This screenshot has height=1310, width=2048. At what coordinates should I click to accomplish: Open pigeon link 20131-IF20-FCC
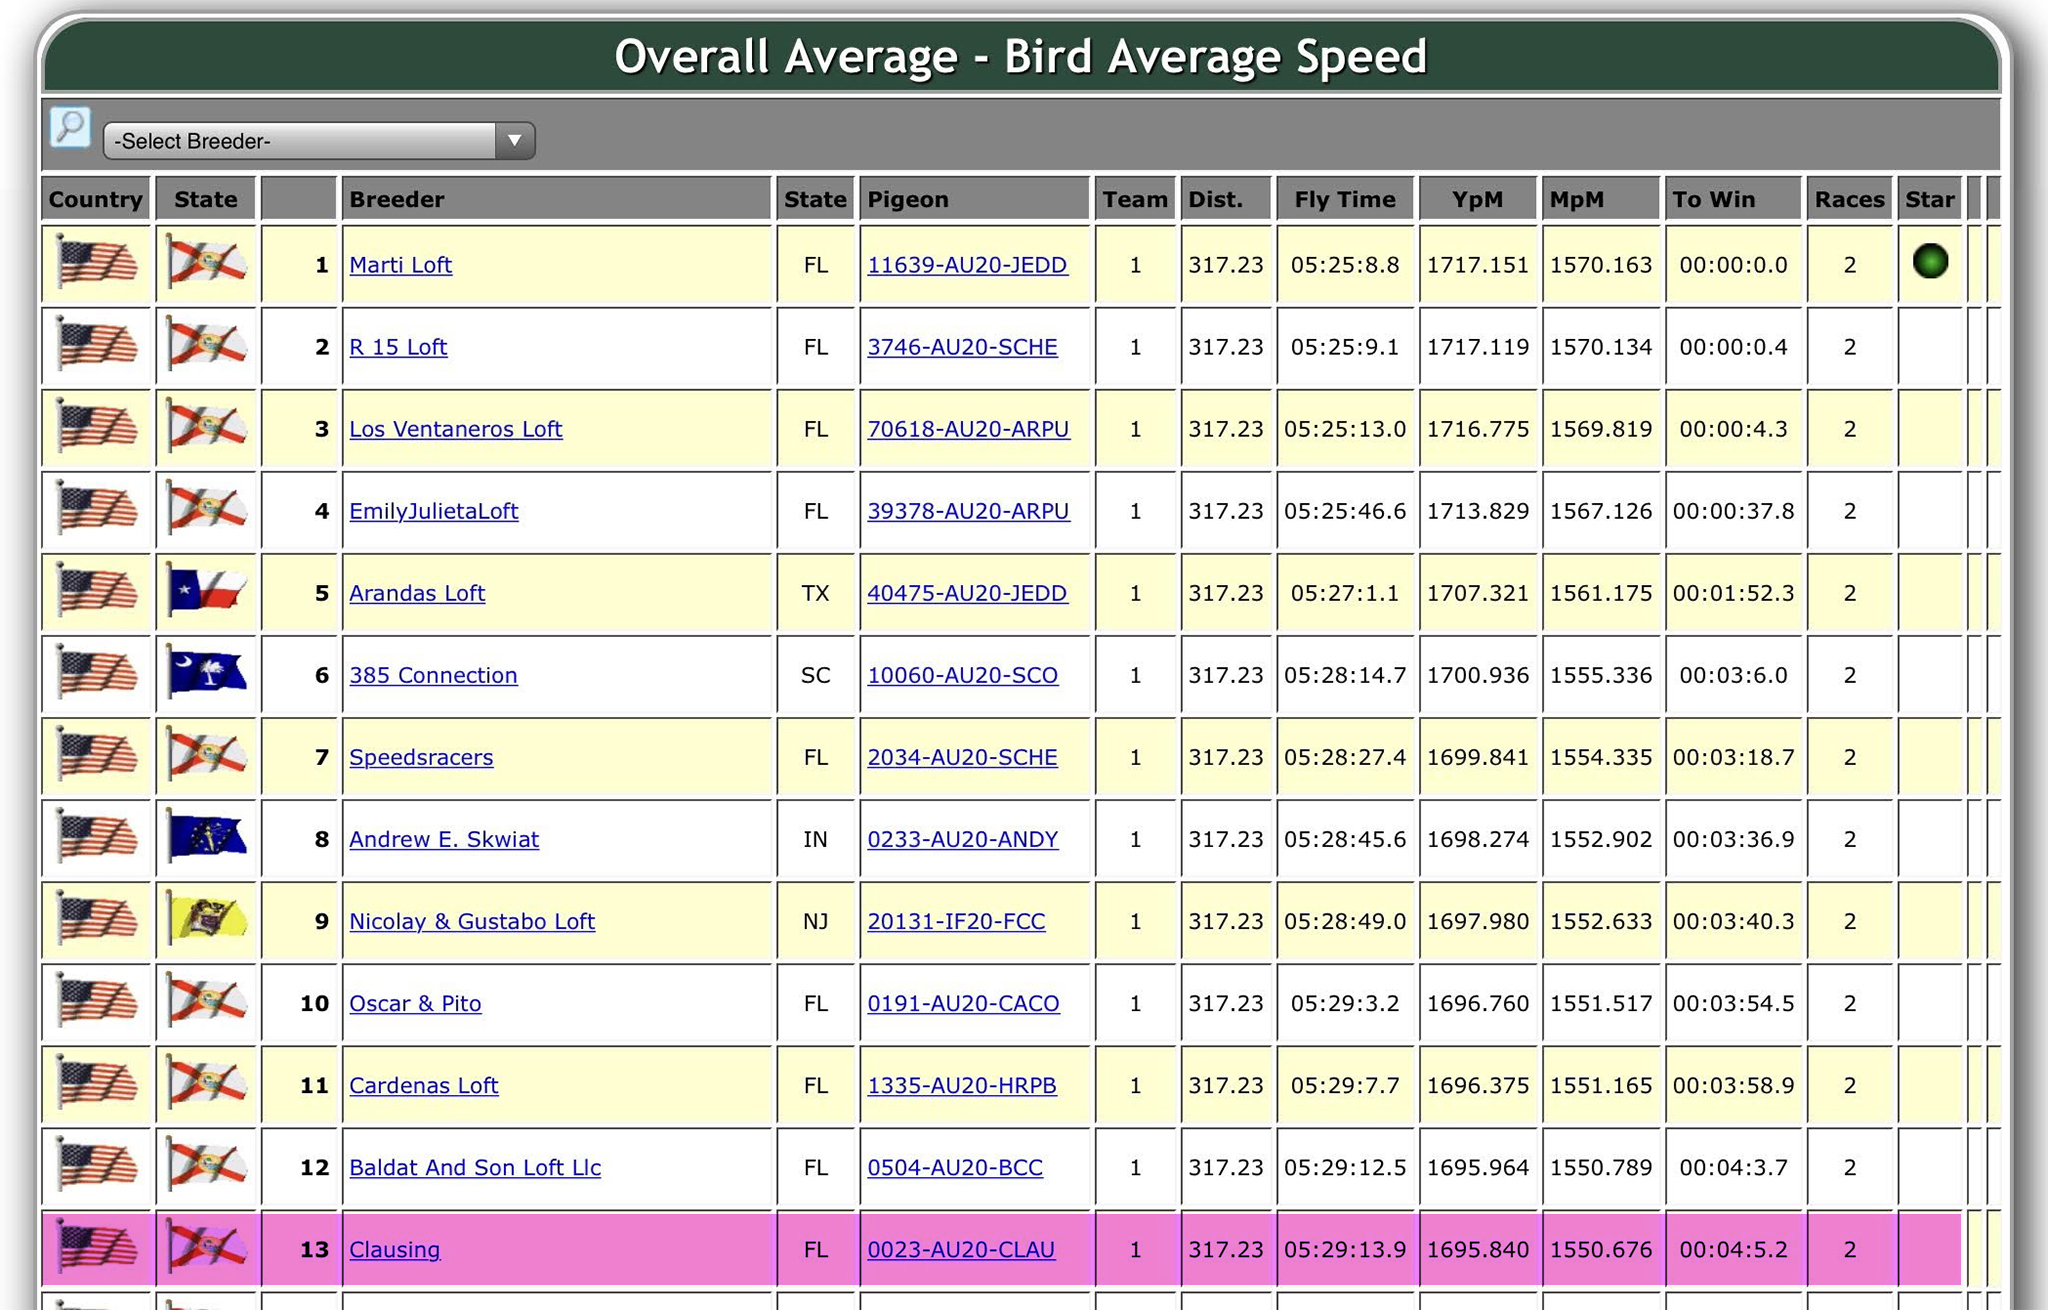(x=955, y=921)
